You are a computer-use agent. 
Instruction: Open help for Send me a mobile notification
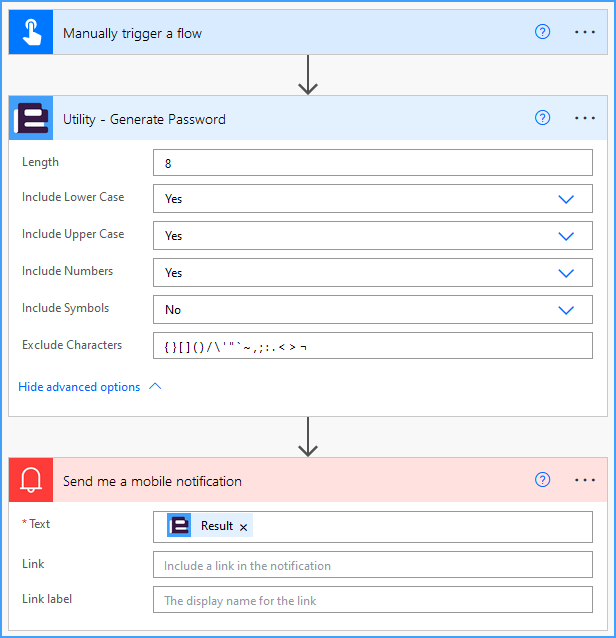(542, 480)
